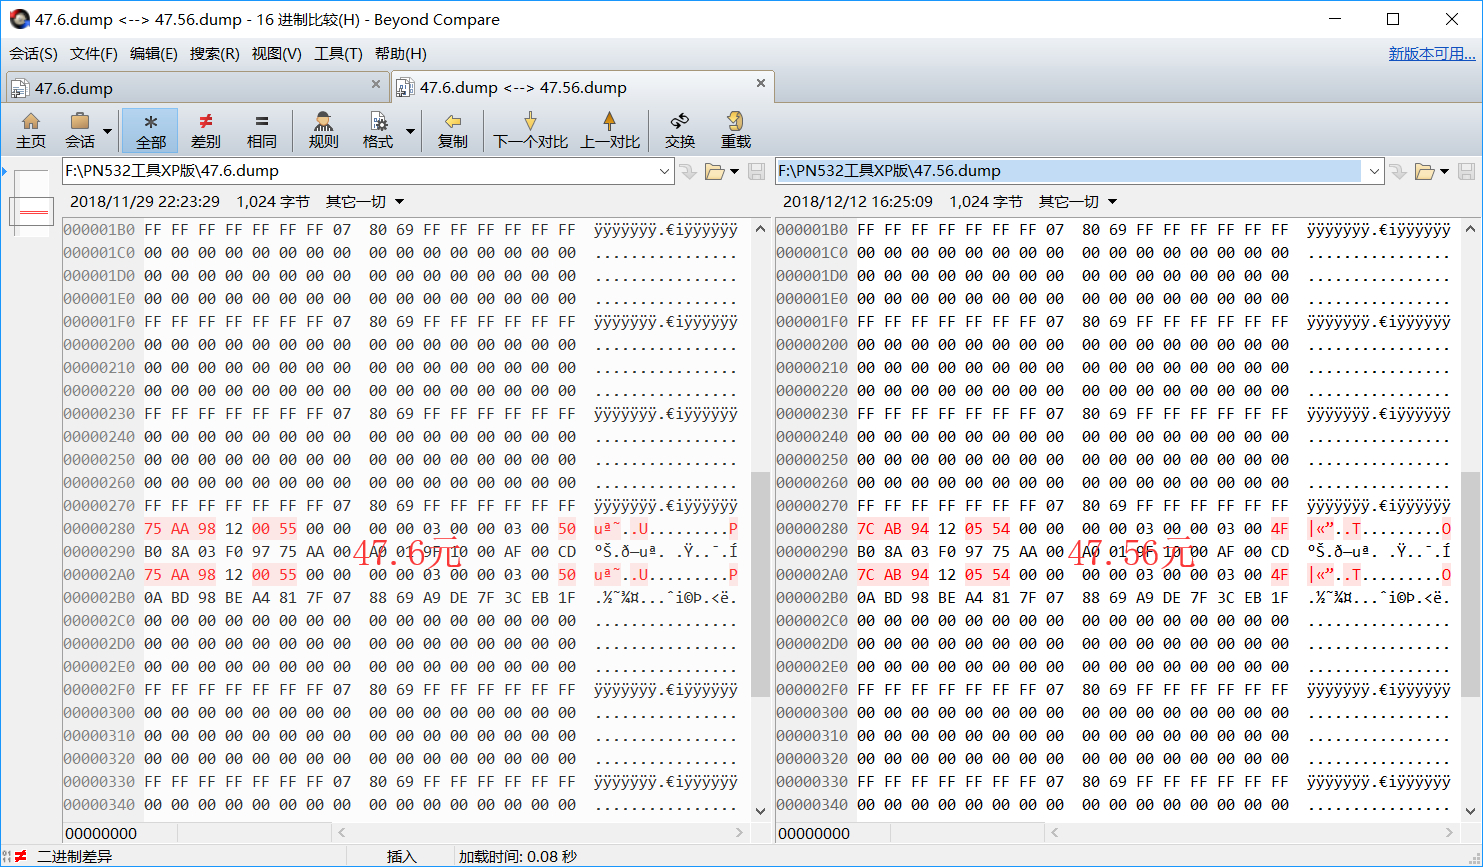Expand the 会话 button dropdown arrow
The image size is (1483, 867).
[x=107, y=131]
